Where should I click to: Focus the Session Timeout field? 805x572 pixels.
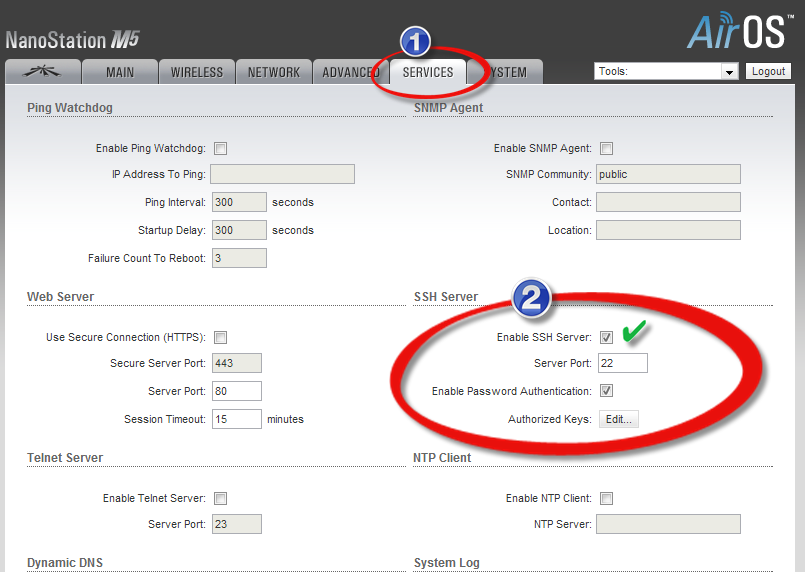pyautogui.click(x=237, y=419)
